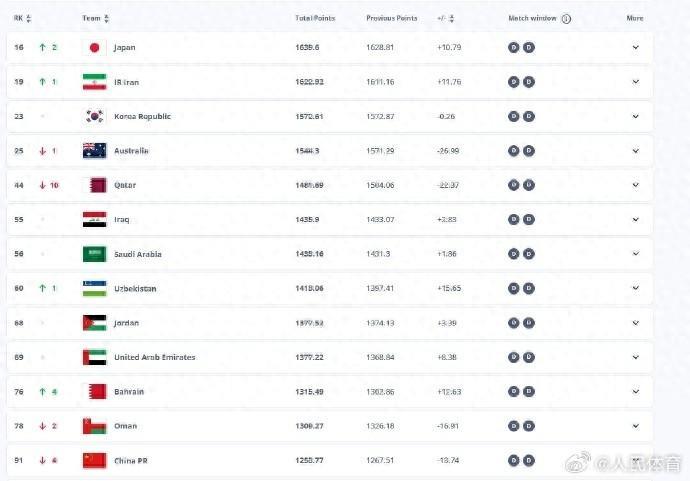Click the Uzbekistan flag icon
This screenshot has width=690, height=481.
pos(94,288)
